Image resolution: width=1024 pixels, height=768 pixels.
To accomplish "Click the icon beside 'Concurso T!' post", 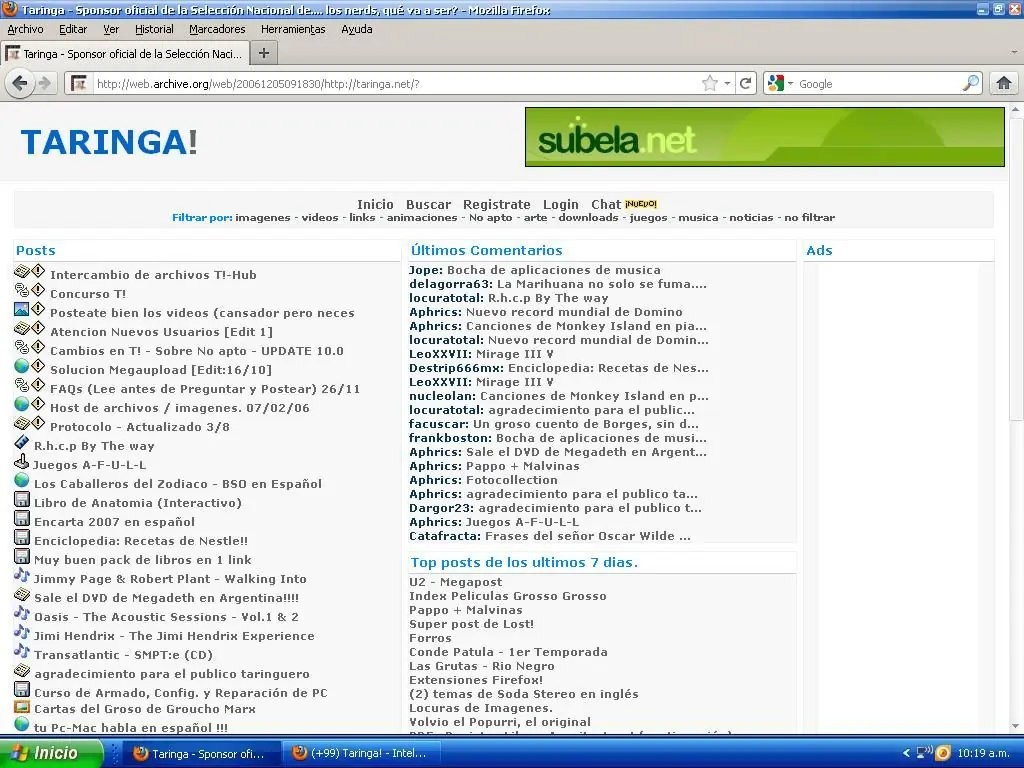I will (22, 289).
